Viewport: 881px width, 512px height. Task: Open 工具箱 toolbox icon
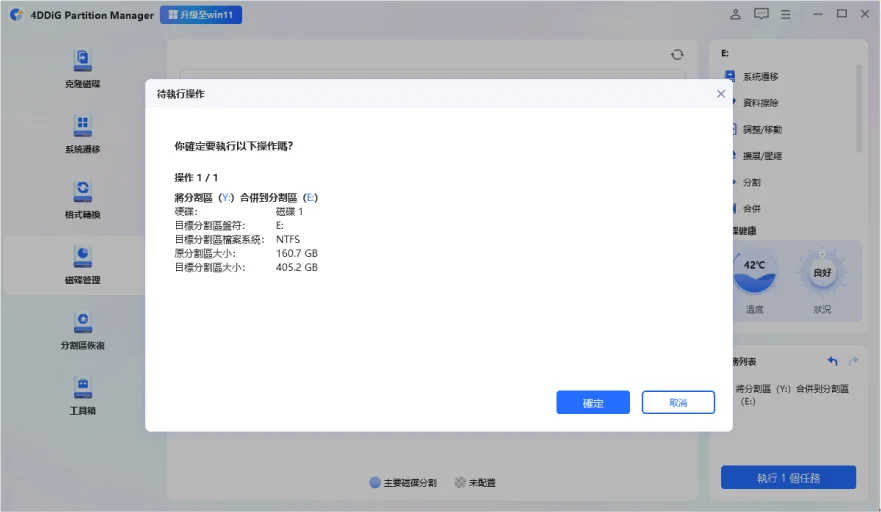point(83,387)
